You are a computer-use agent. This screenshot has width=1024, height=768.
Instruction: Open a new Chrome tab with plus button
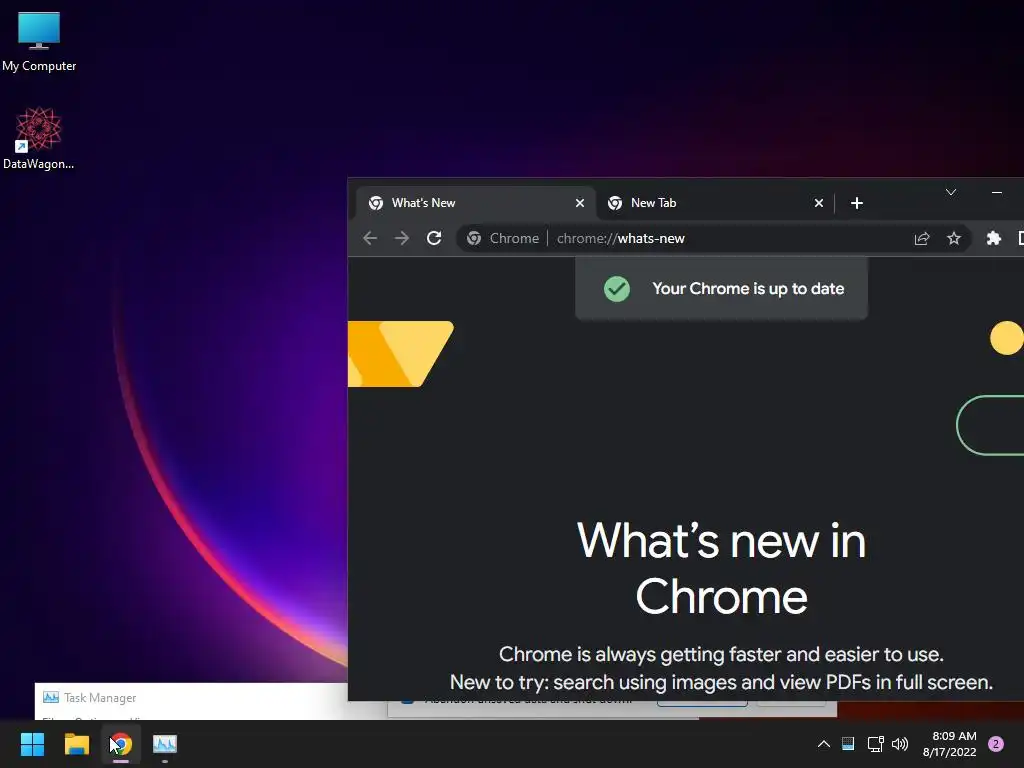pyautogui.click(x=857, y=203)
